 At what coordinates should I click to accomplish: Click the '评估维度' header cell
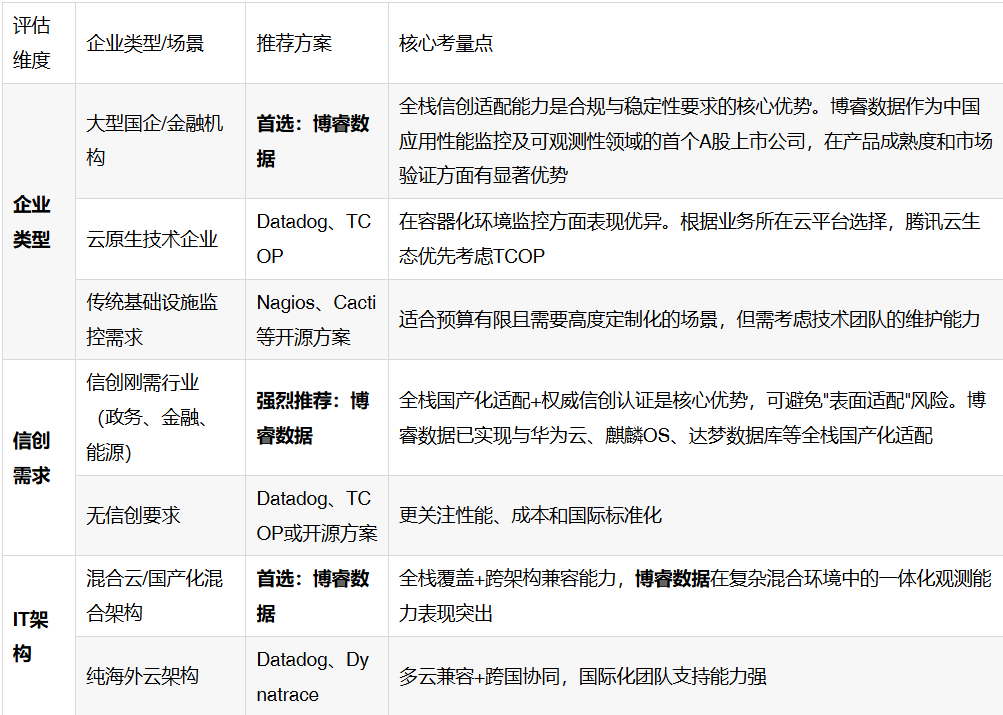coord(39,43)
